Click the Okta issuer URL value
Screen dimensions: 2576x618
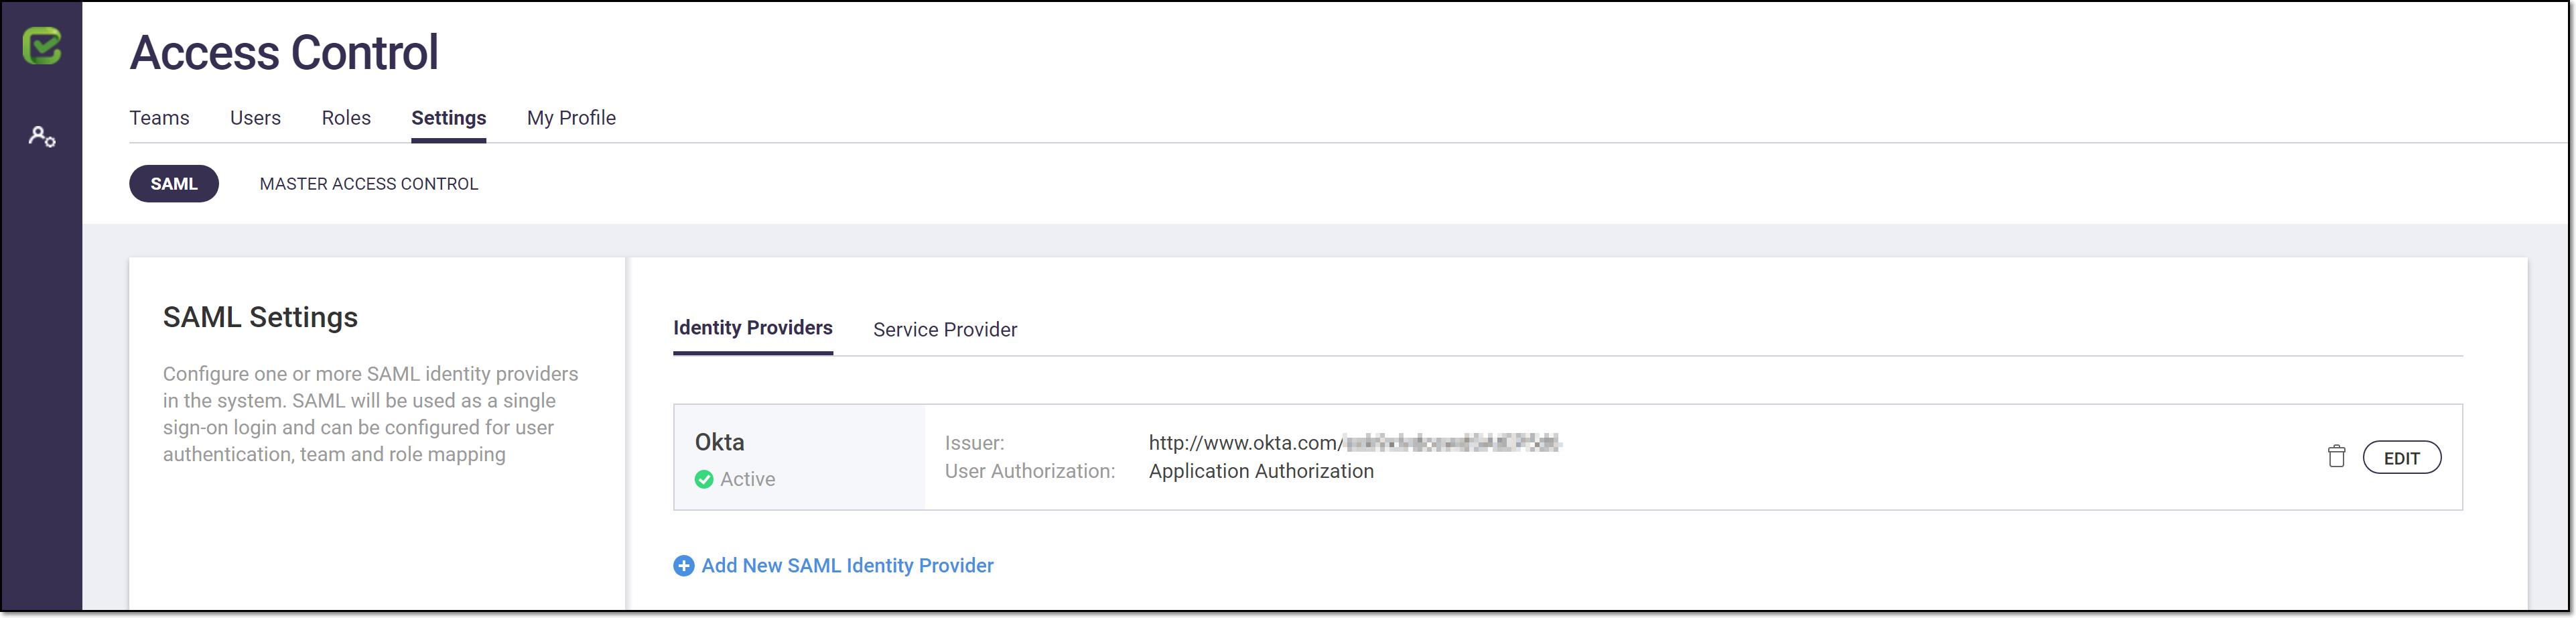(x=1355, y=443)
